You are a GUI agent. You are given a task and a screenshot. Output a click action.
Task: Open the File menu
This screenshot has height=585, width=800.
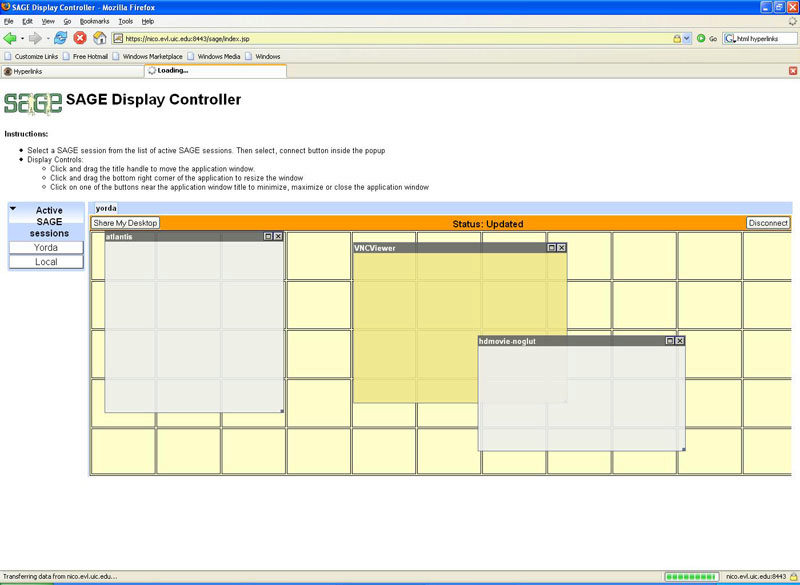9,21
